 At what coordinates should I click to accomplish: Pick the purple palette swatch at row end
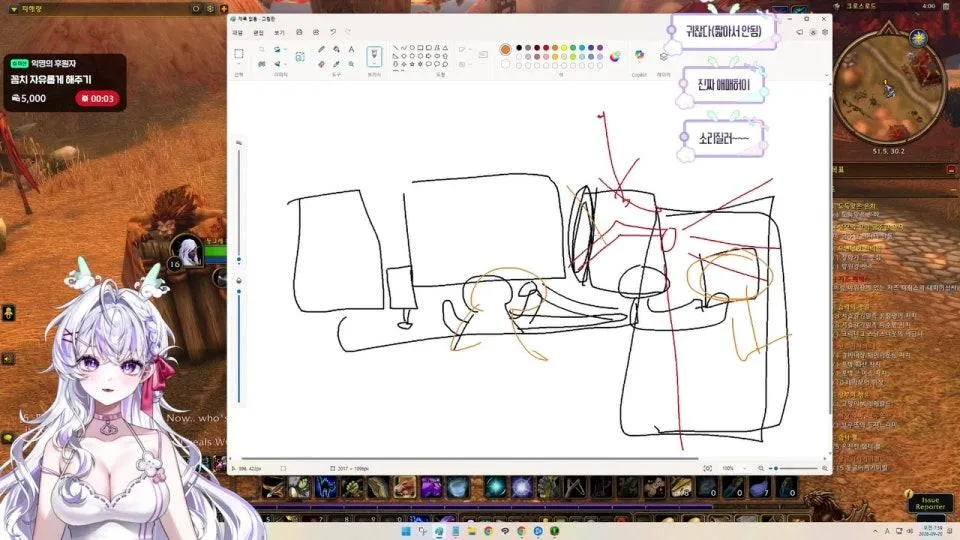[x=600, y=48]
